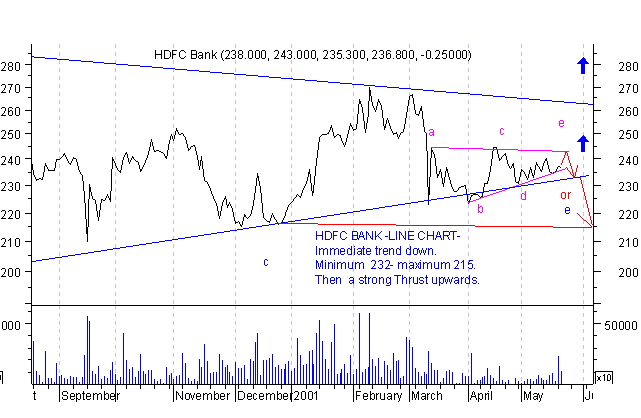Image resolution: width=641 pixels, height=418 pixels.
Task: Click 200 on the right price axis
Action: (x=628, y=273)
